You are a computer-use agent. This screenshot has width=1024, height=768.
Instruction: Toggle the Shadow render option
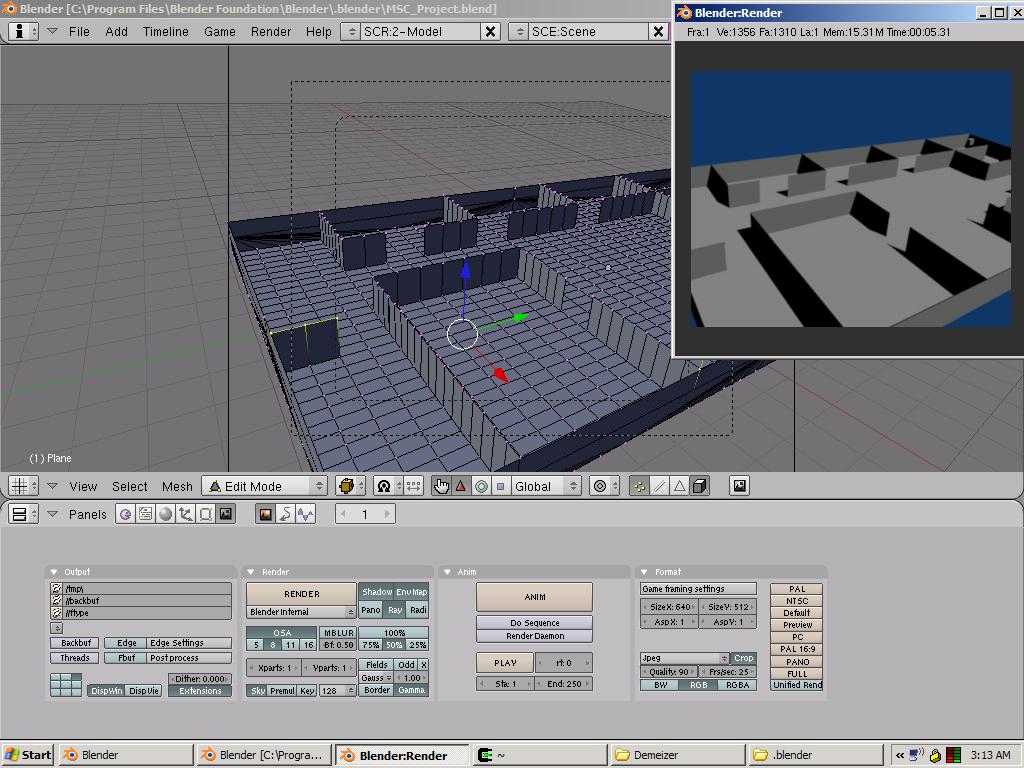(x=377, y=593)
